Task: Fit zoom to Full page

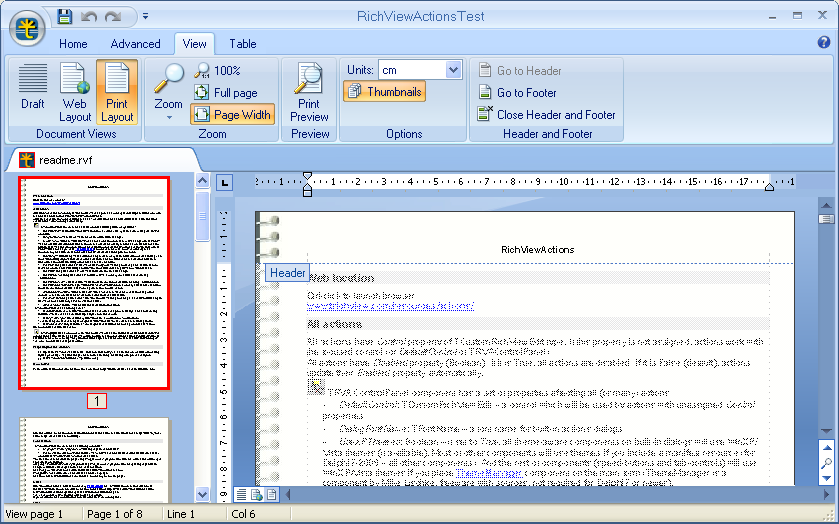Action: pos(225,93)
